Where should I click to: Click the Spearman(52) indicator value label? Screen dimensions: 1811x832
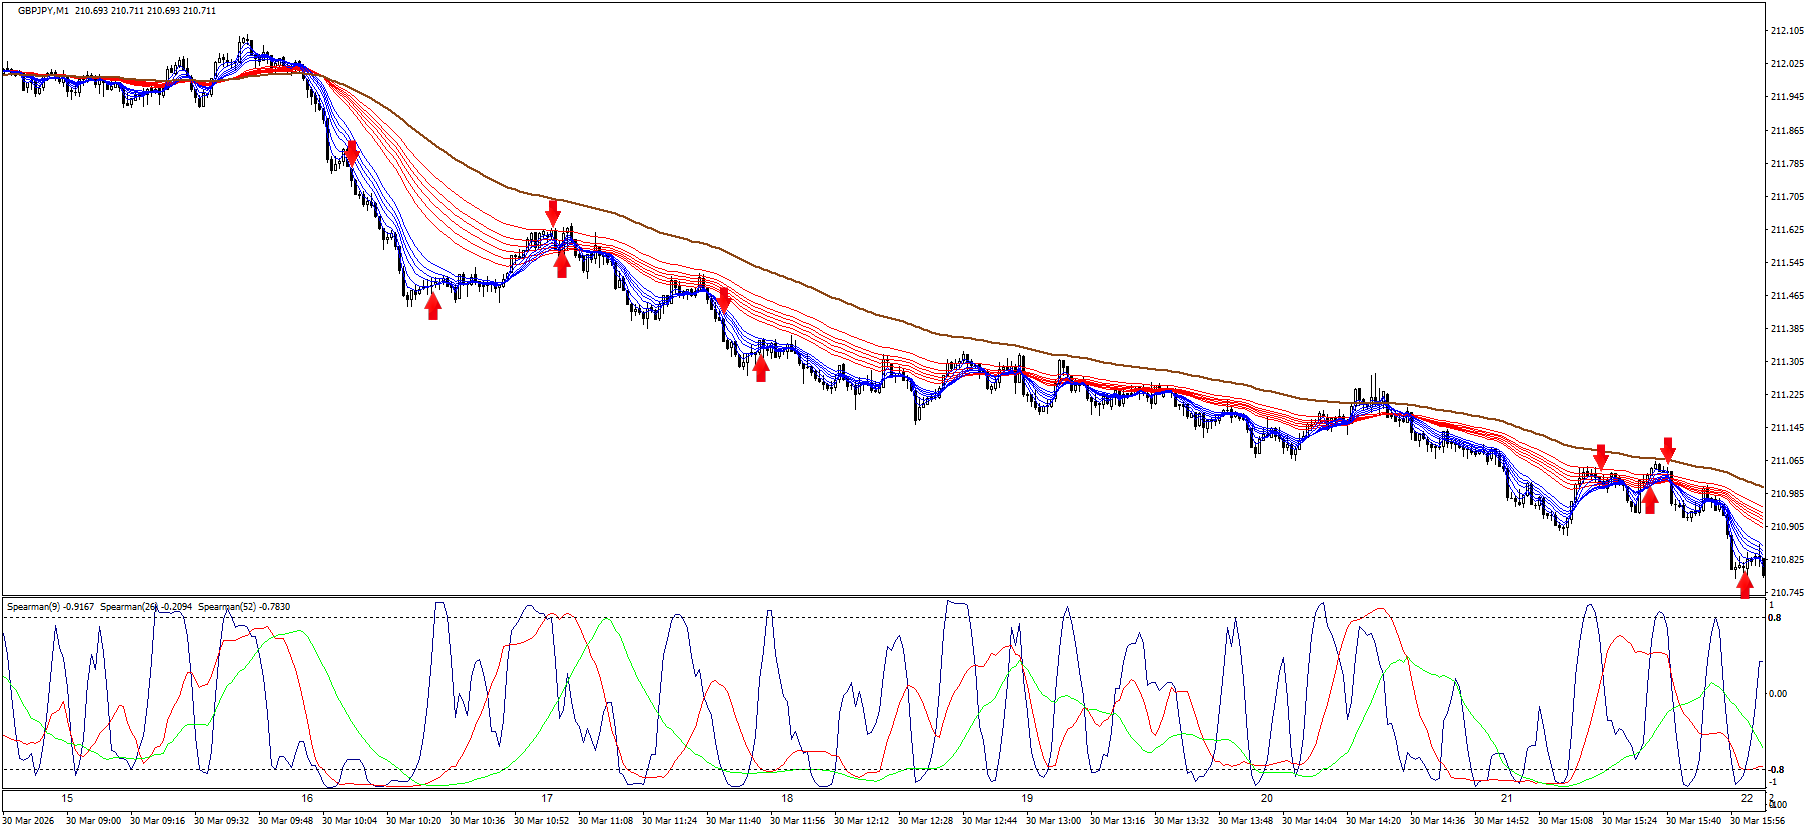[244, 607]
